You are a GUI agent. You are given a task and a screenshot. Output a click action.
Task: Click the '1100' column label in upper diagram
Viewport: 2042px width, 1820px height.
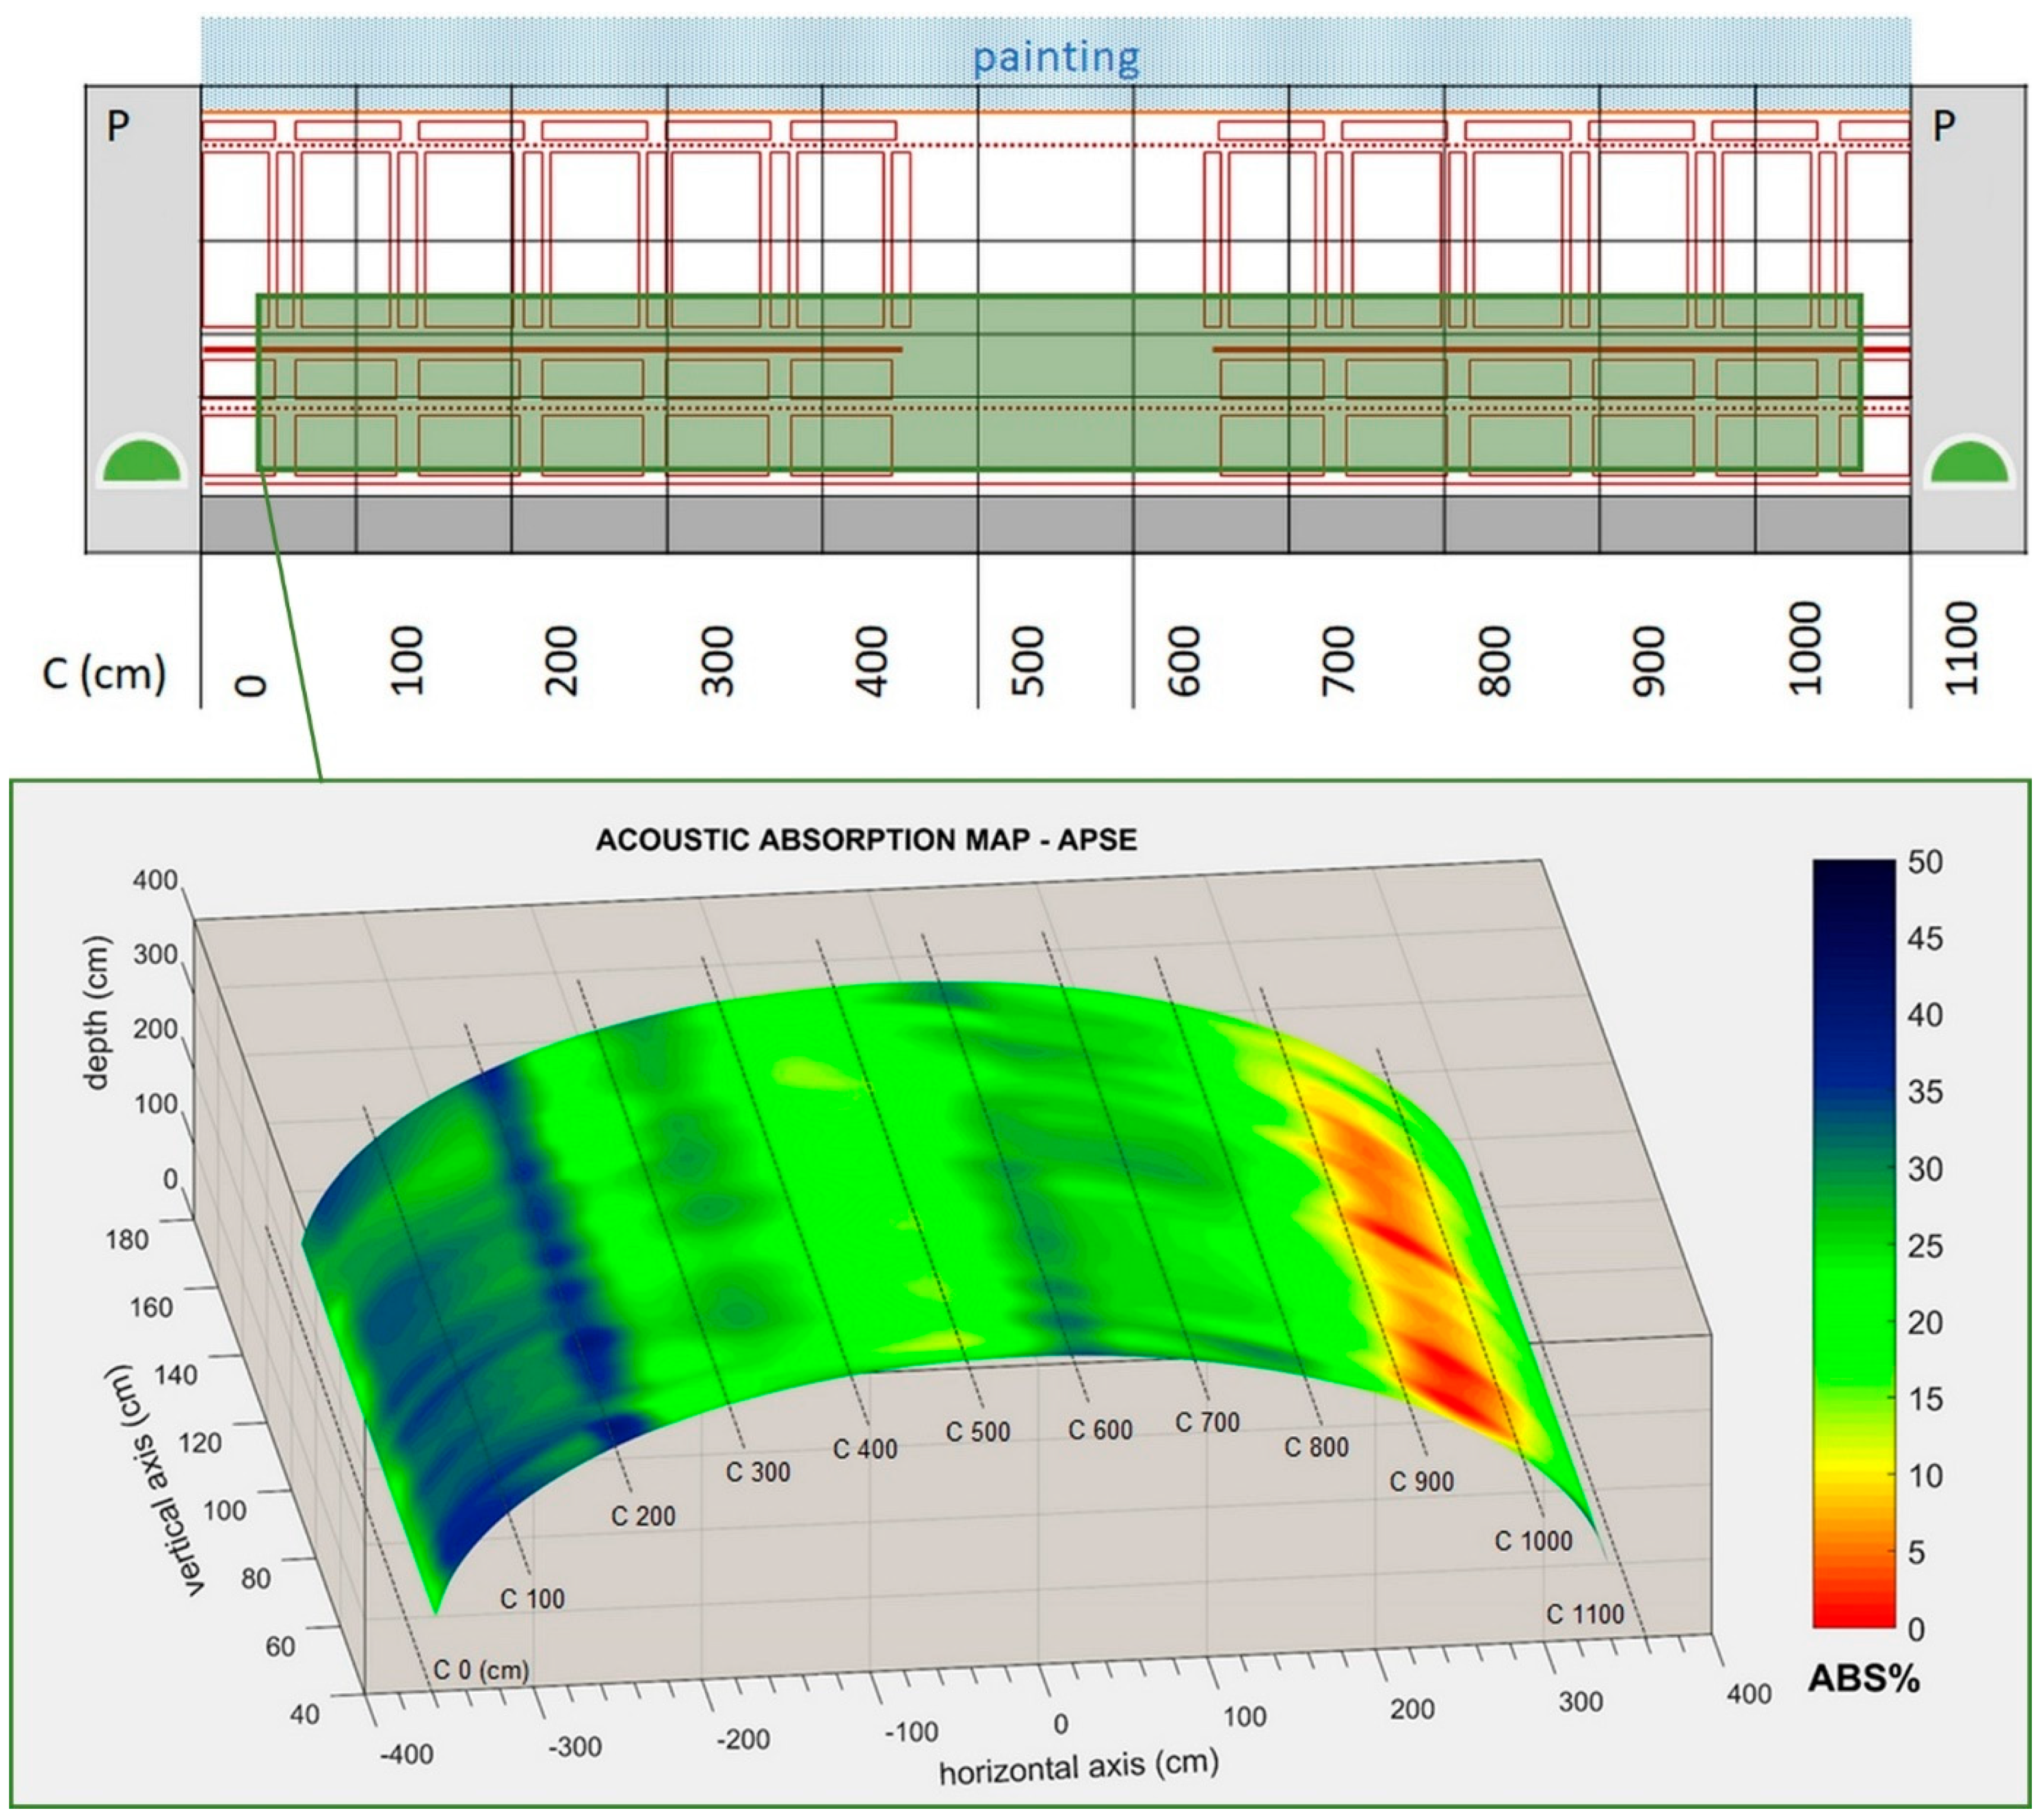[1961, 648]
